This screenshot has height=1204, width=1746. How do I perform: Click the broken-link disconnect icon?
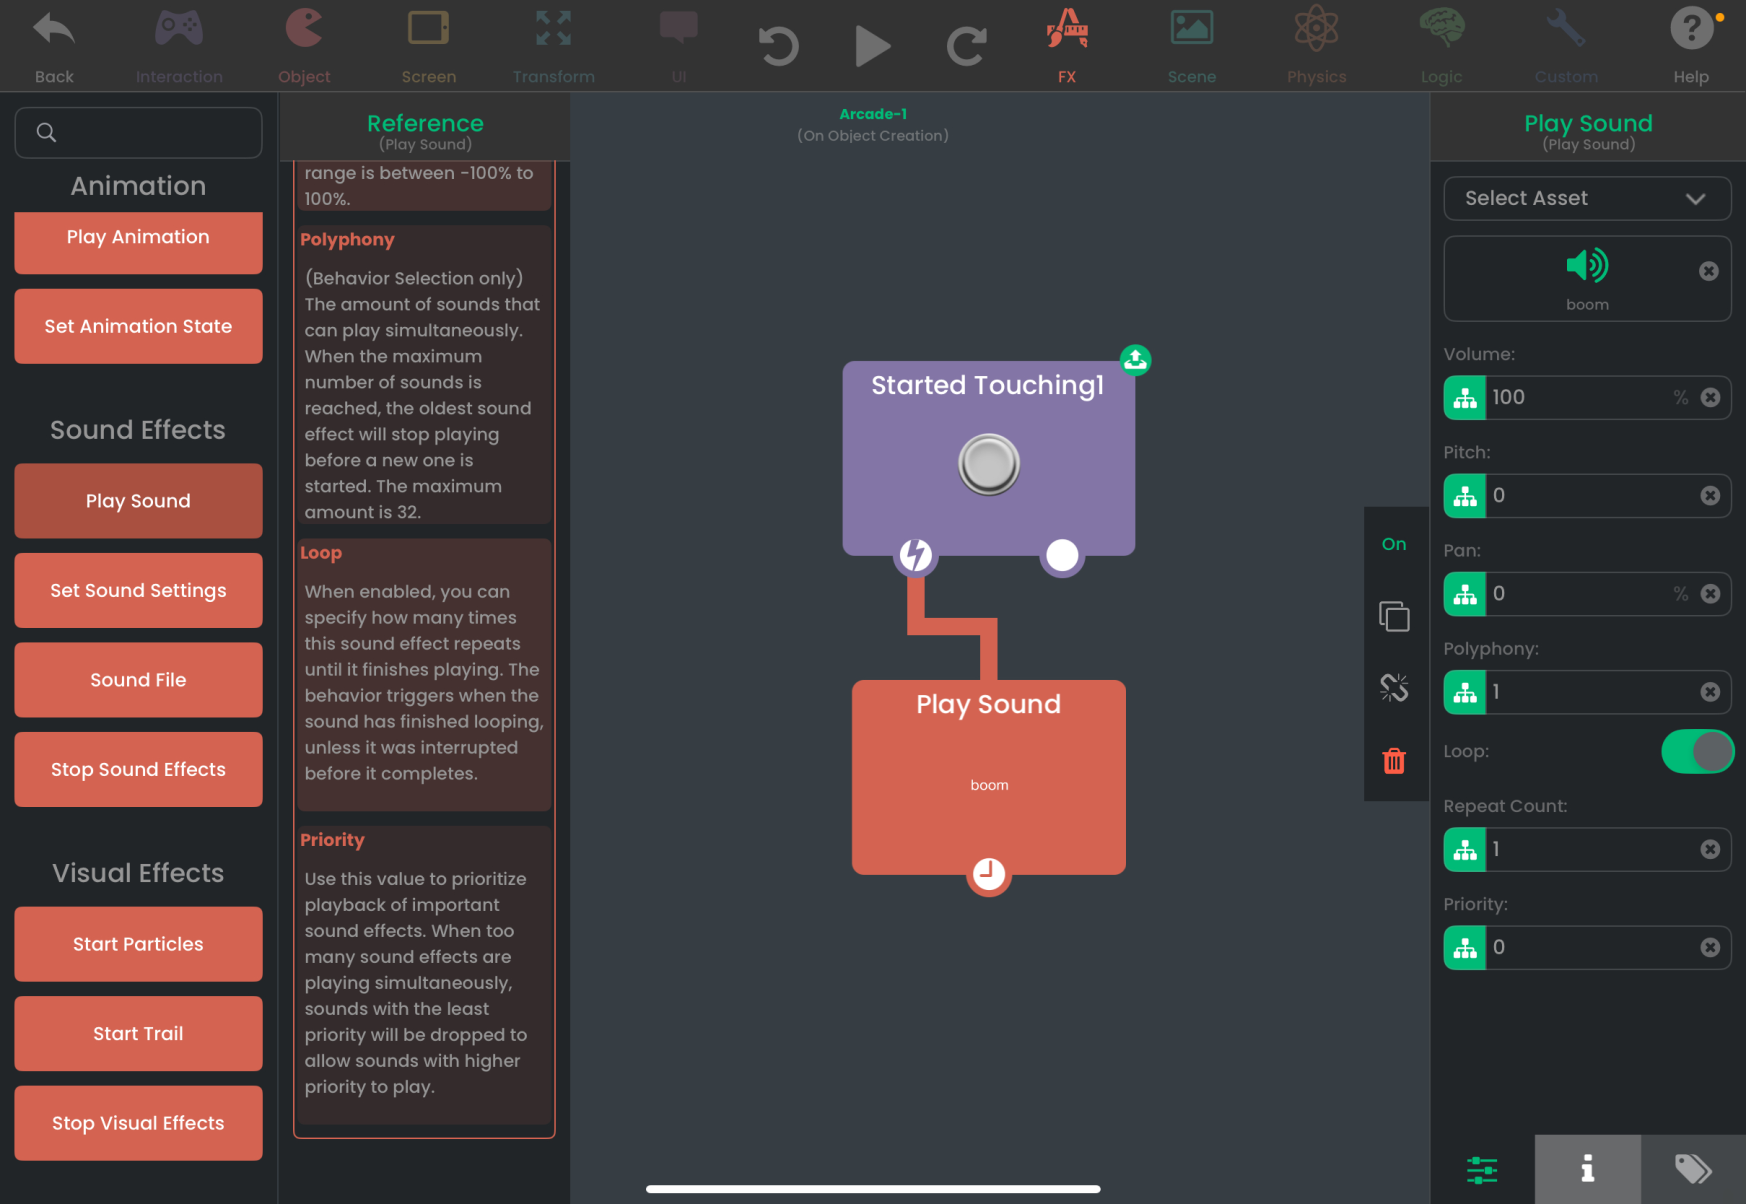pyautogui.click(x=1394, y=688)
